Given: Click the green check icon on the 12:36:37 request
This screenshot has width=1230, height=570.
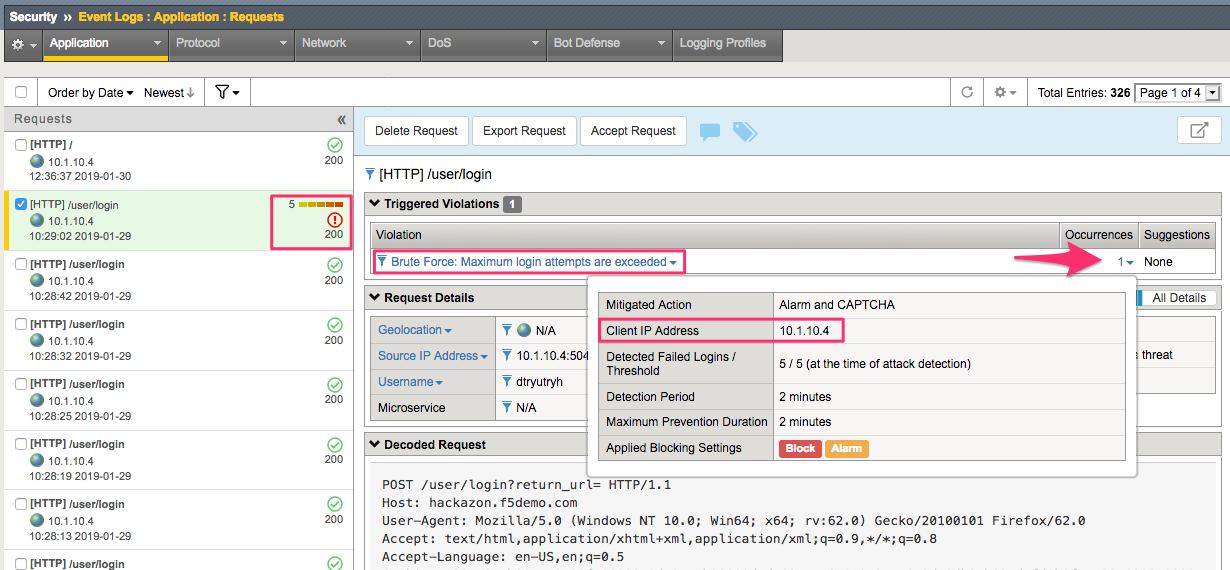Looking at the screenshot, I should click(x=334, y=145).
